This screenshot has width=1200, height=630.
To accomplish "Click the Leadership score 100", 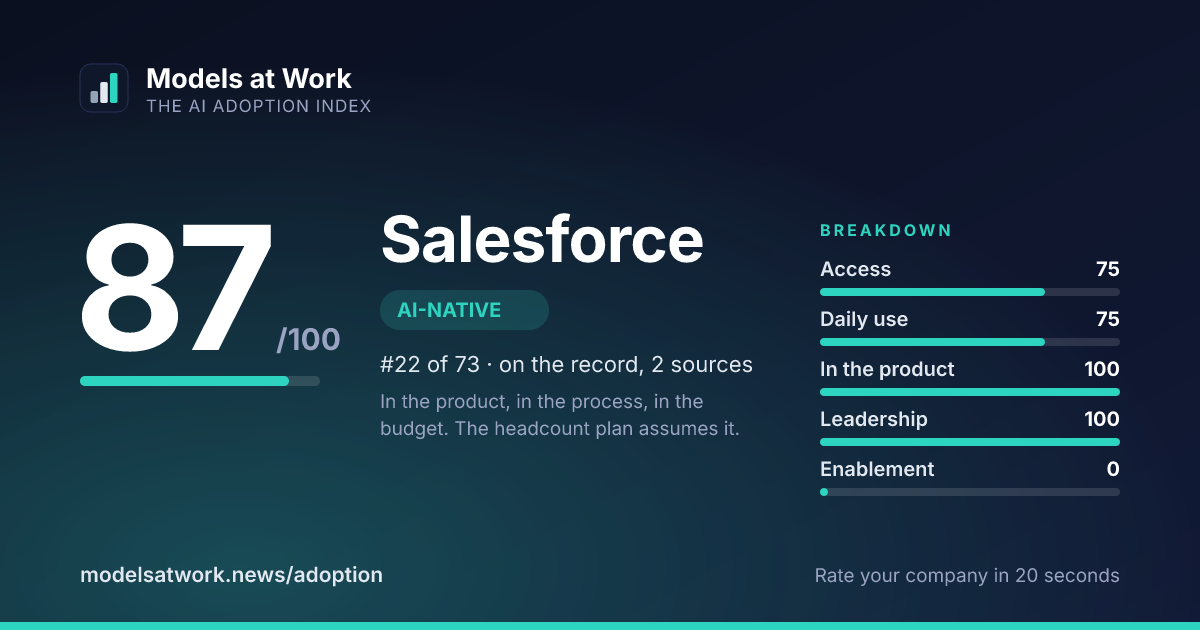I will point(1102,419).
